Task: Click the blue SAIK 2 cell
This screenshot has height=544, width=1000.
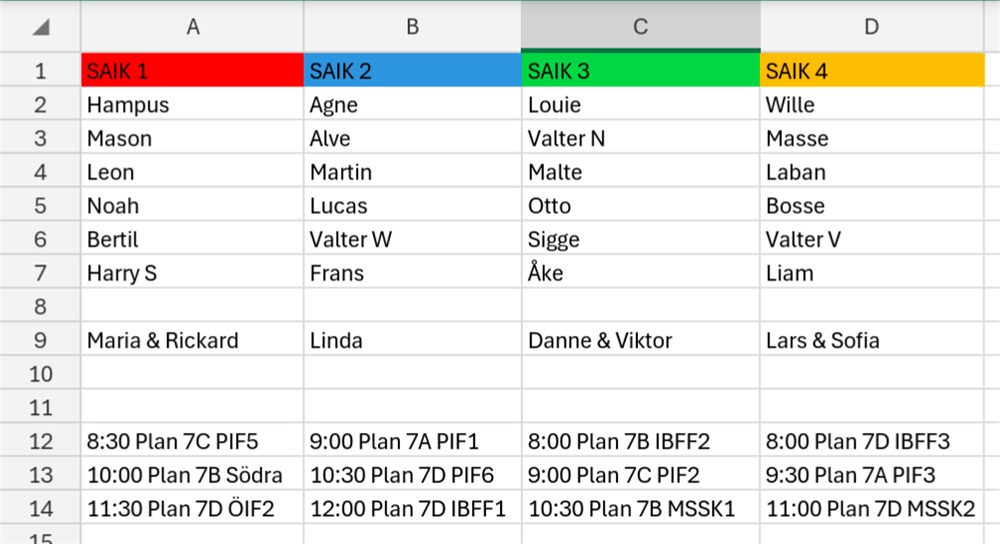Action: [x=413, y=70]
